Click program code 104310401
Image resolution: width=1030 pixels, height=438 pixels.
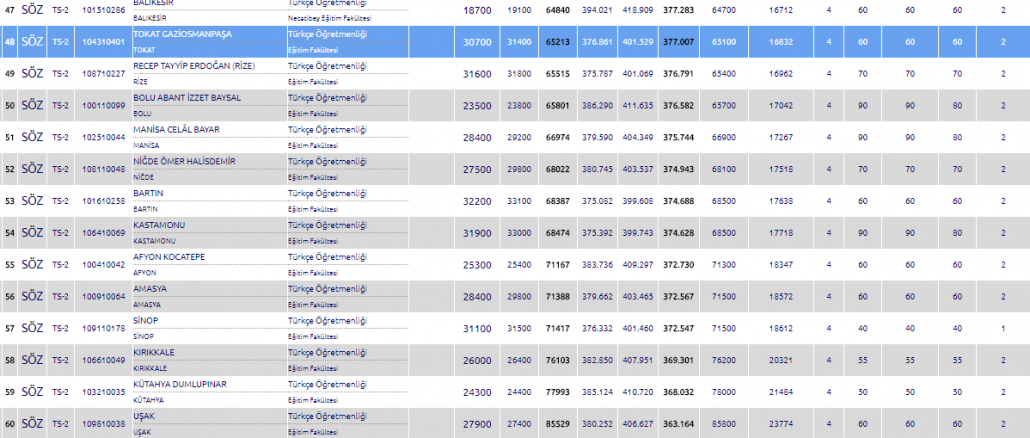tap(102, 42)
